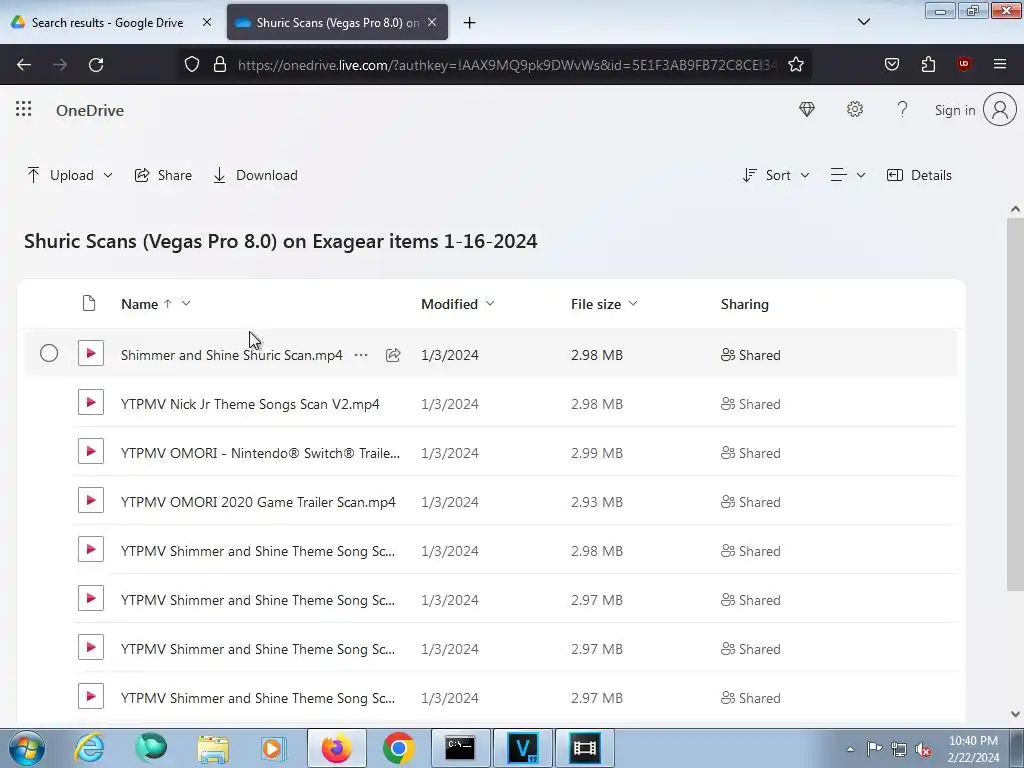This screenshot has height=768, width=1024.
Task: Click the OneDrive home title
Action: pos(90,110)
